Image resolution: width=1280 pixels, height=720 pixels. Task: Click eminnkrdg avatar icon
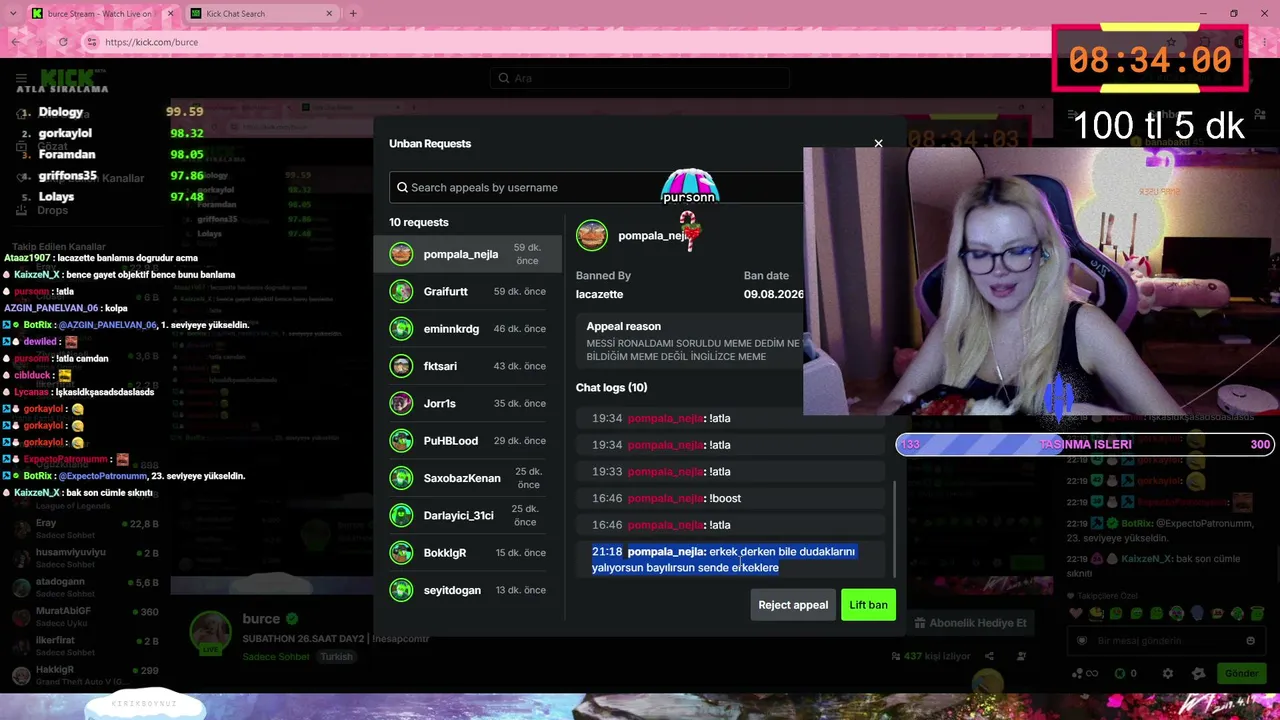pos(401,329)
